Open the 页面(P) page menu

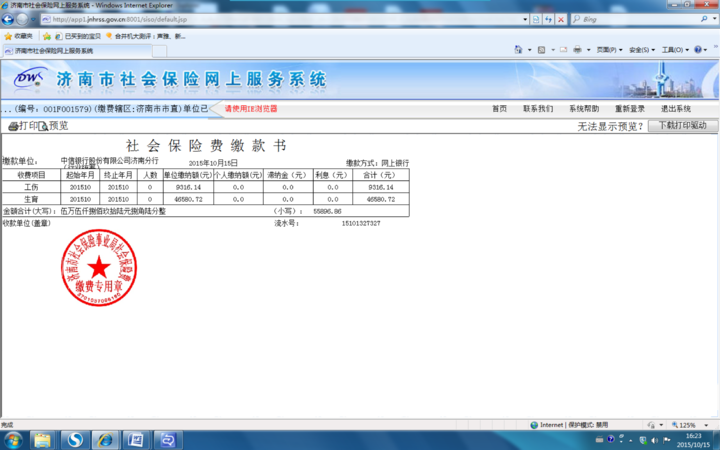pos(609,50)
